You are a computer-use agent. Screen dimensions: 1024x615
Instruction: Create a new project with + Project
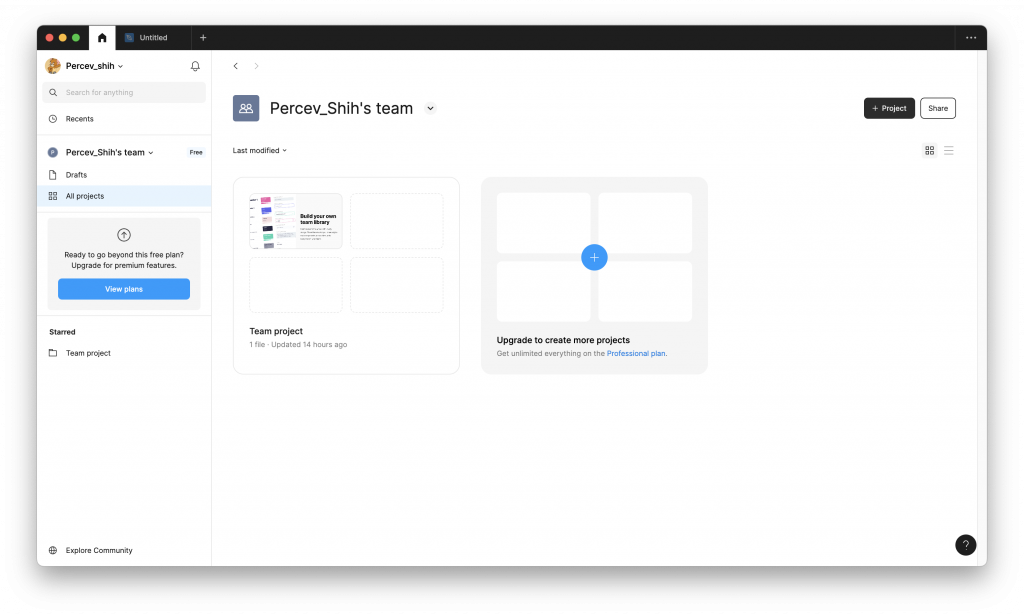tap(889, 108)
